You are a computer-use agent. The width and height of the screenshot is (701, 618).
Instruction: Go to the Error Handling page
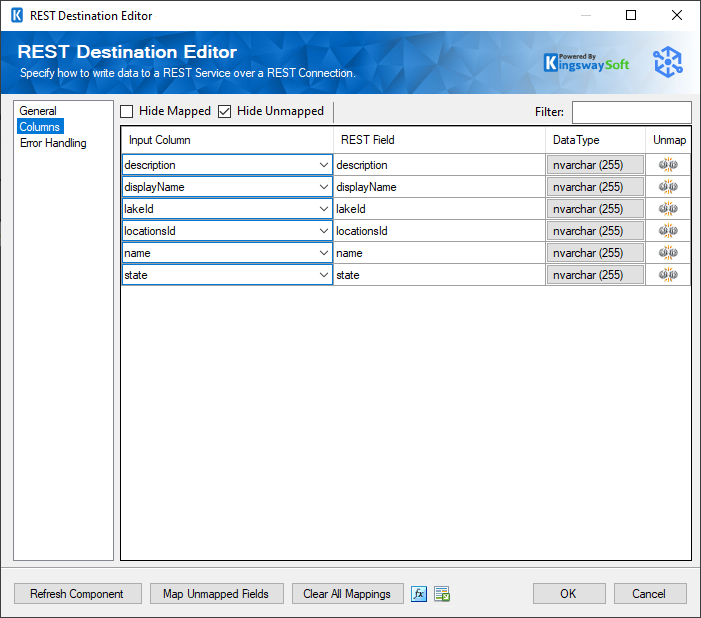click(x=53, y=143)
